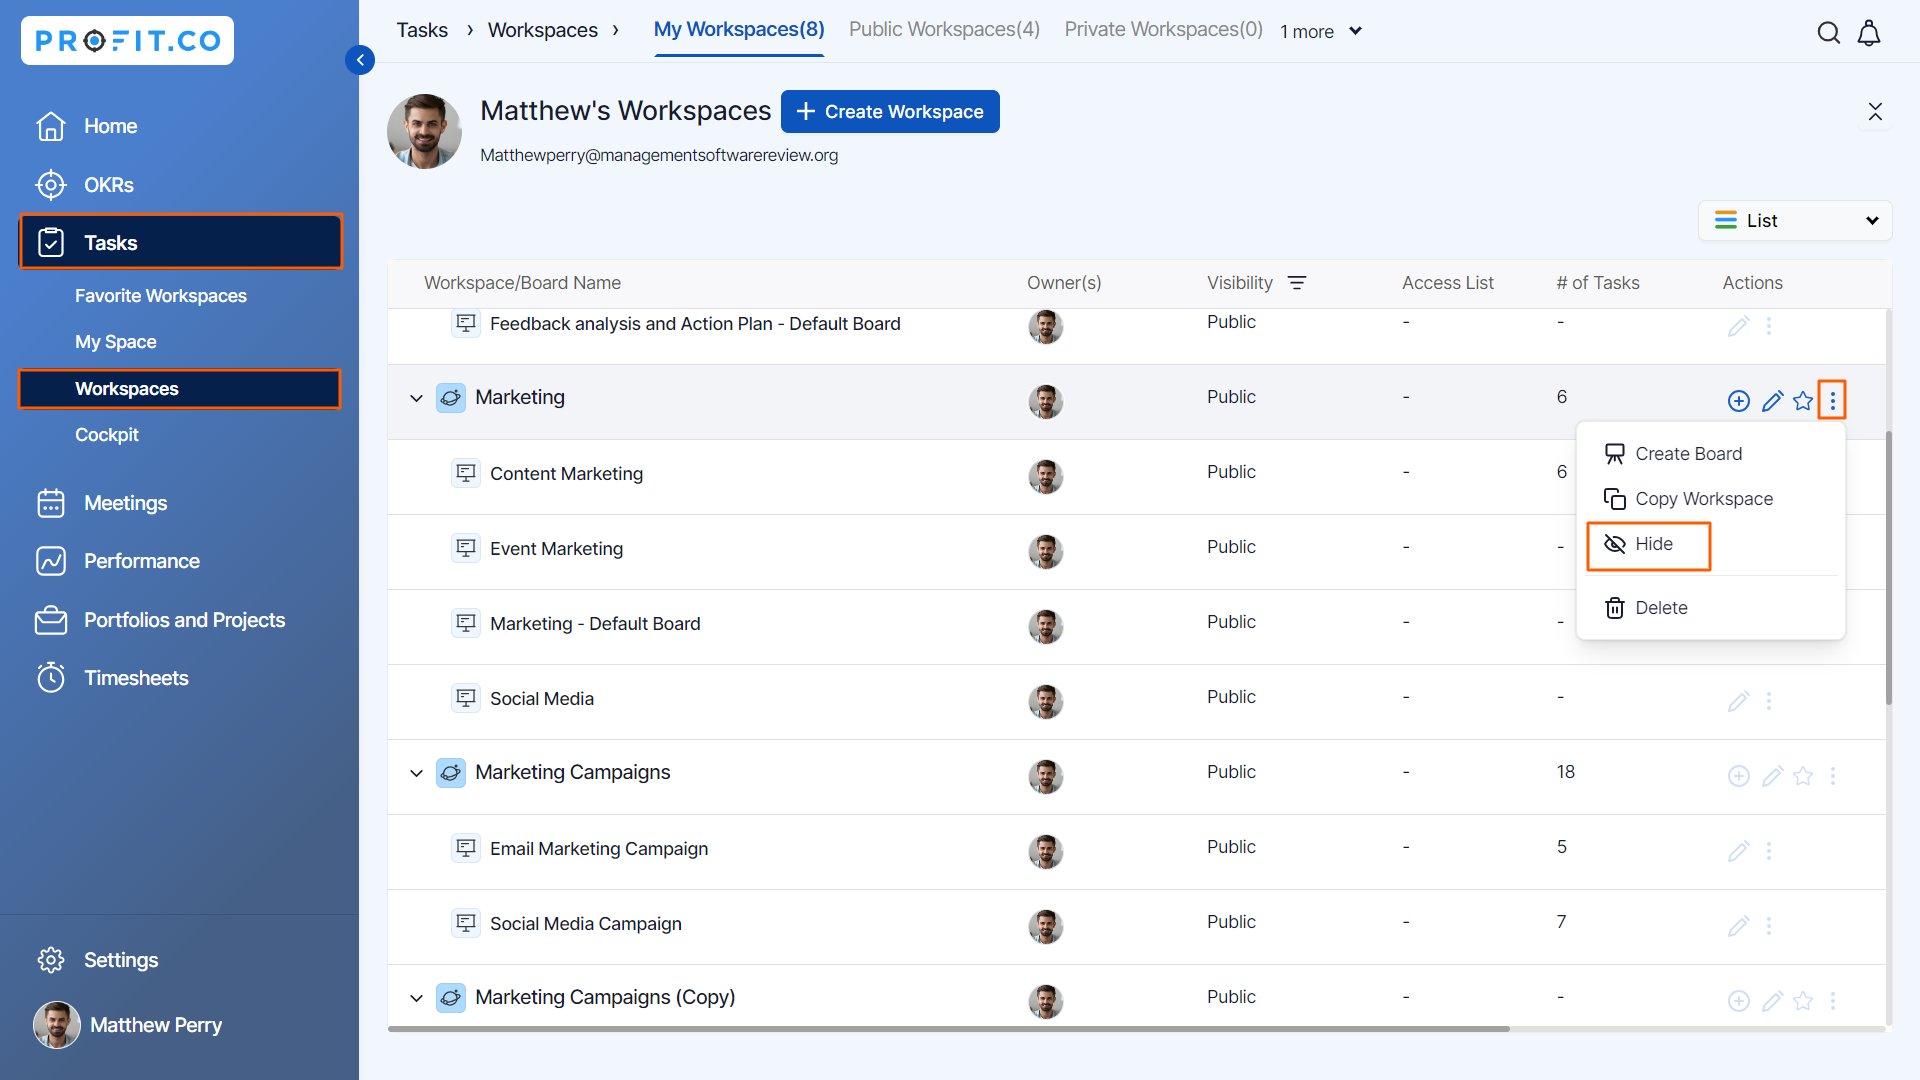Edit Marketing workspace with pencil icon
Image resolution: width=1920 pixels, height=1080 pixels.
coord(1772,401)
